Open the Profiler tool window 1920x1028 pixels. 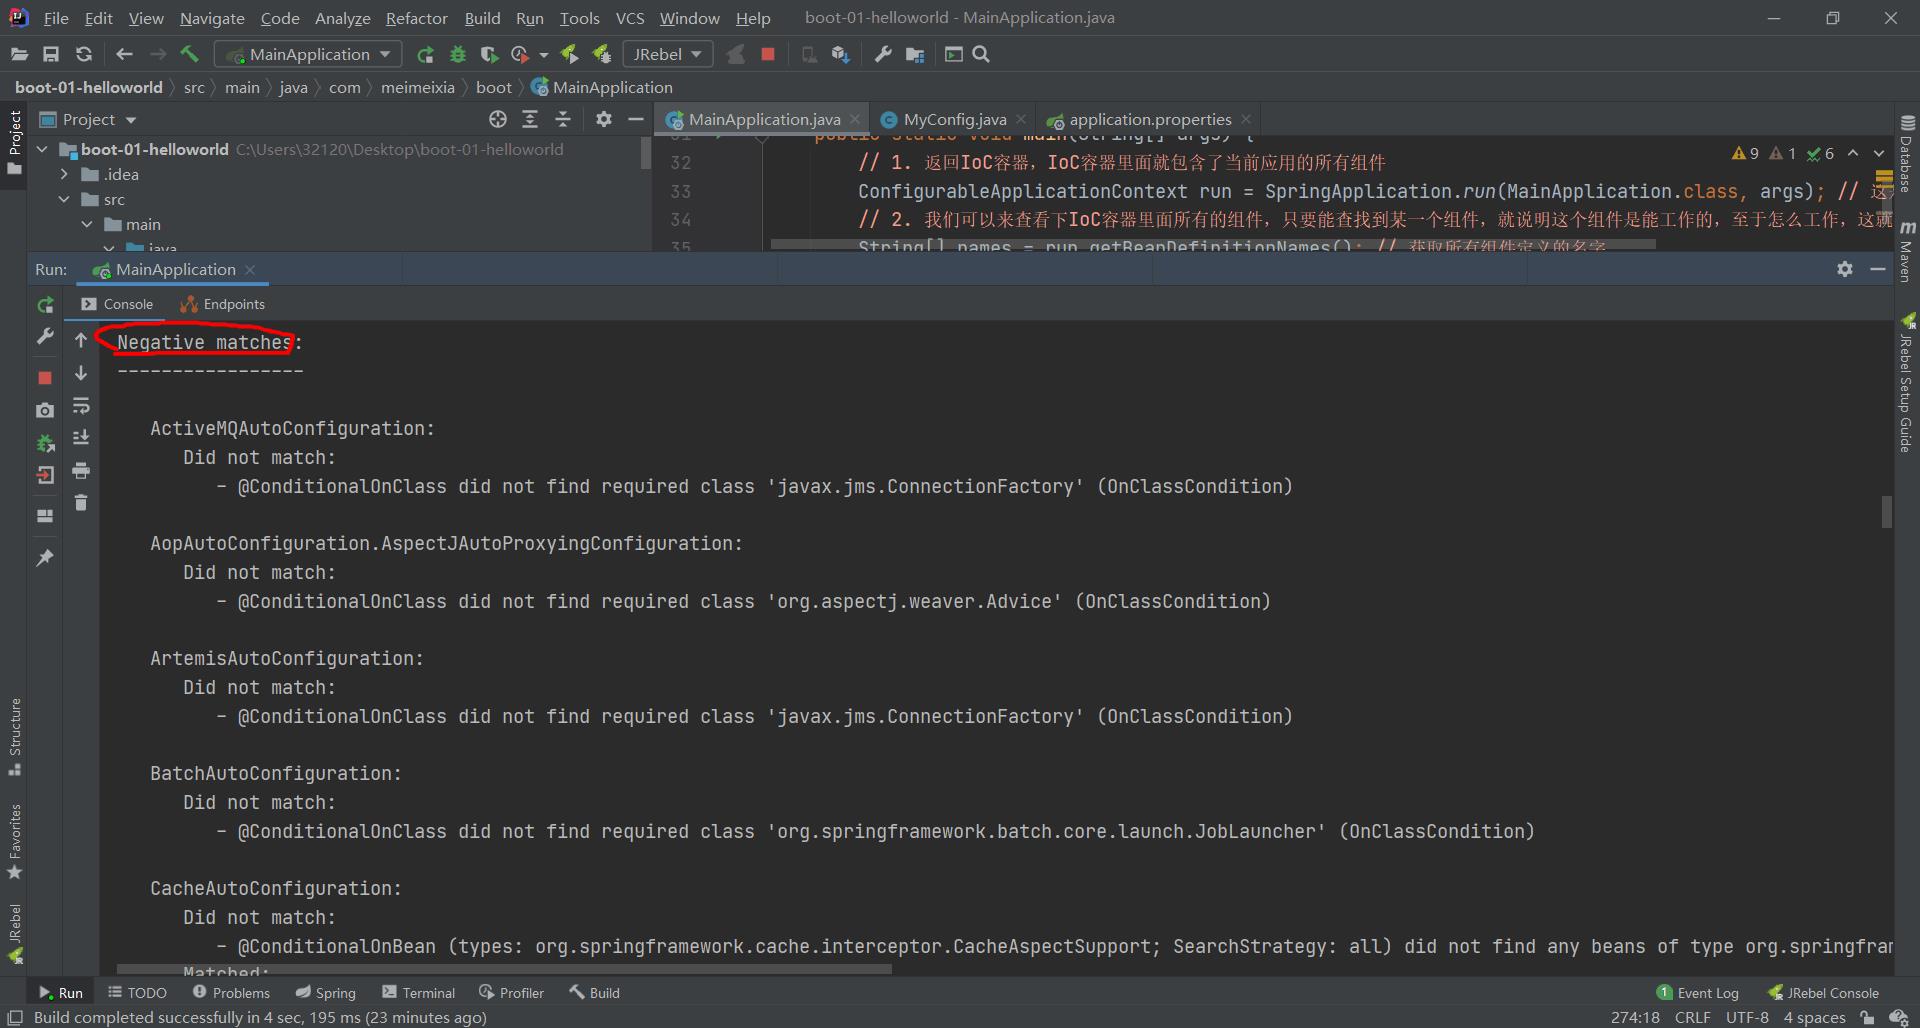pyautogui.click(x=511, y=993)
